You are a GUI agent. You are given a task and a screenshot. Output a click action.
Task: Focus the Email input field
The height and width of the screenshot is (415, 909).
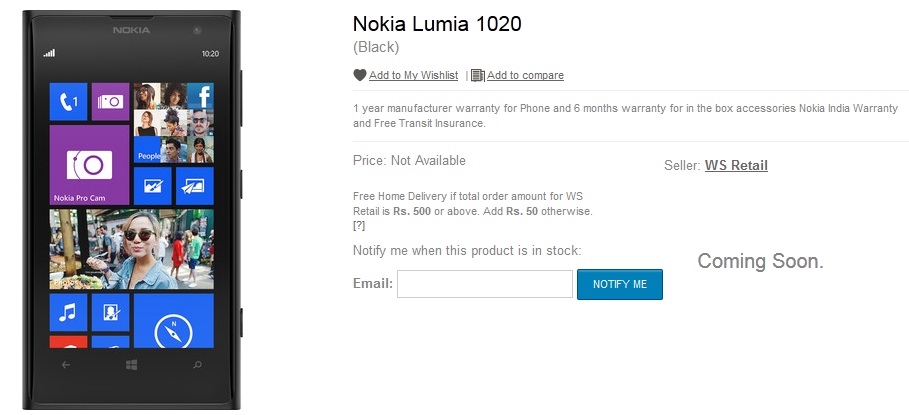[485, 284]
